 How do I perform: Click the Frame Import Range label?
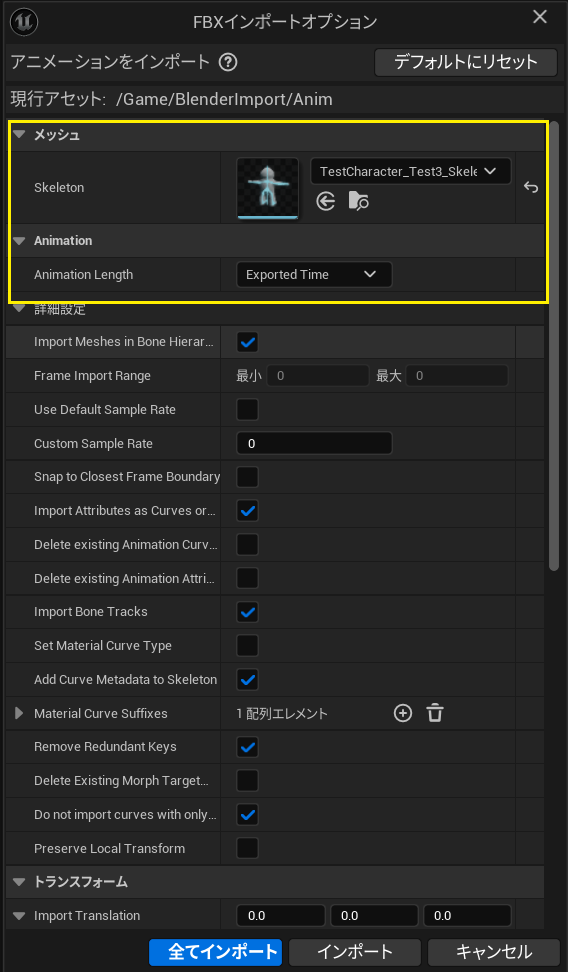(92, 376)
